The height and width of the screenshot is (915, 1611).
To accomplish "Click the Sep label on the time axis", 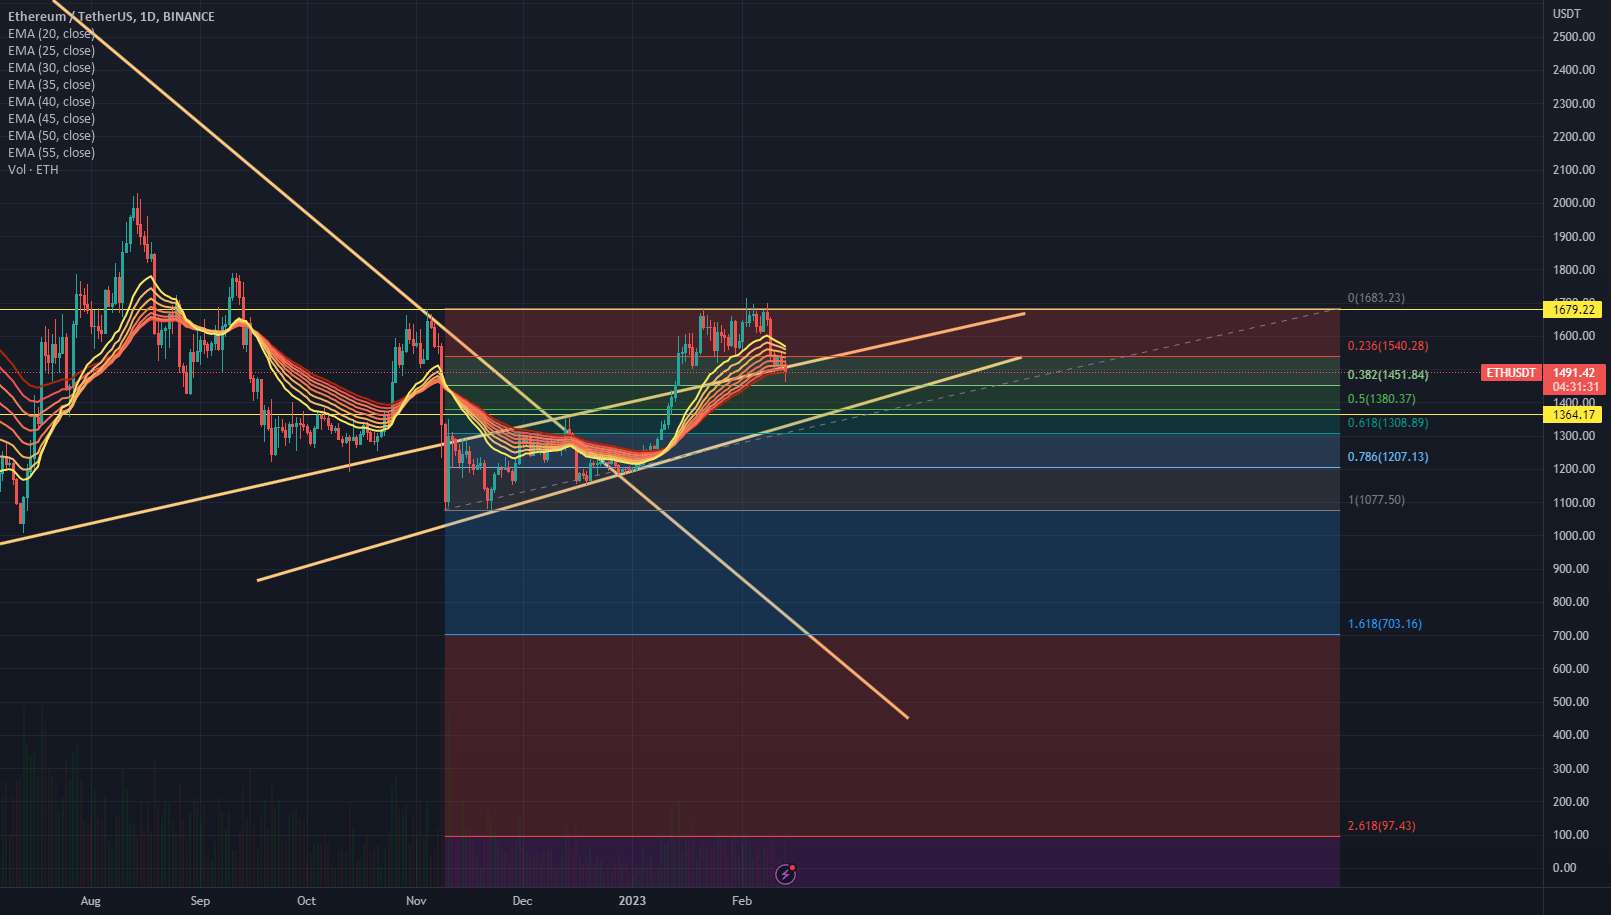I will [x=200, y=901].
